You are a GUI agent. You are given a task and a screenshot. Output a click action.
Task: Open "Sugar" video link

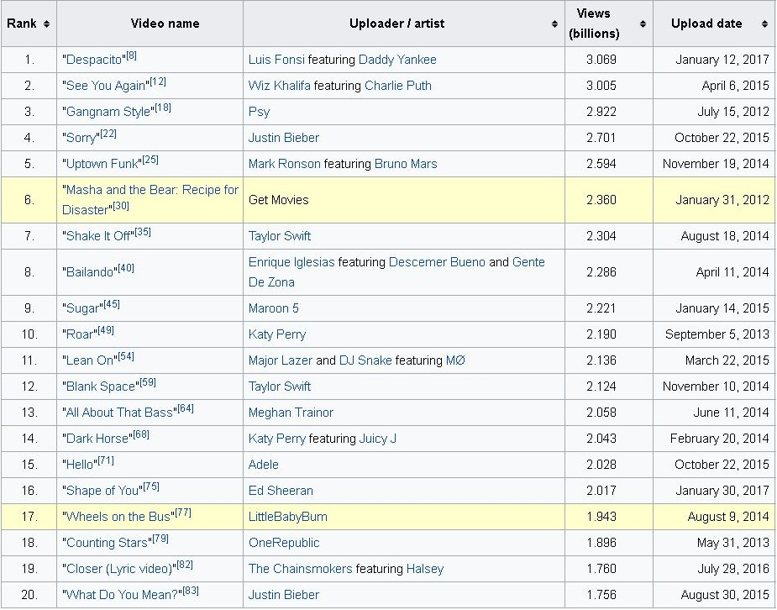click(83, 309)
